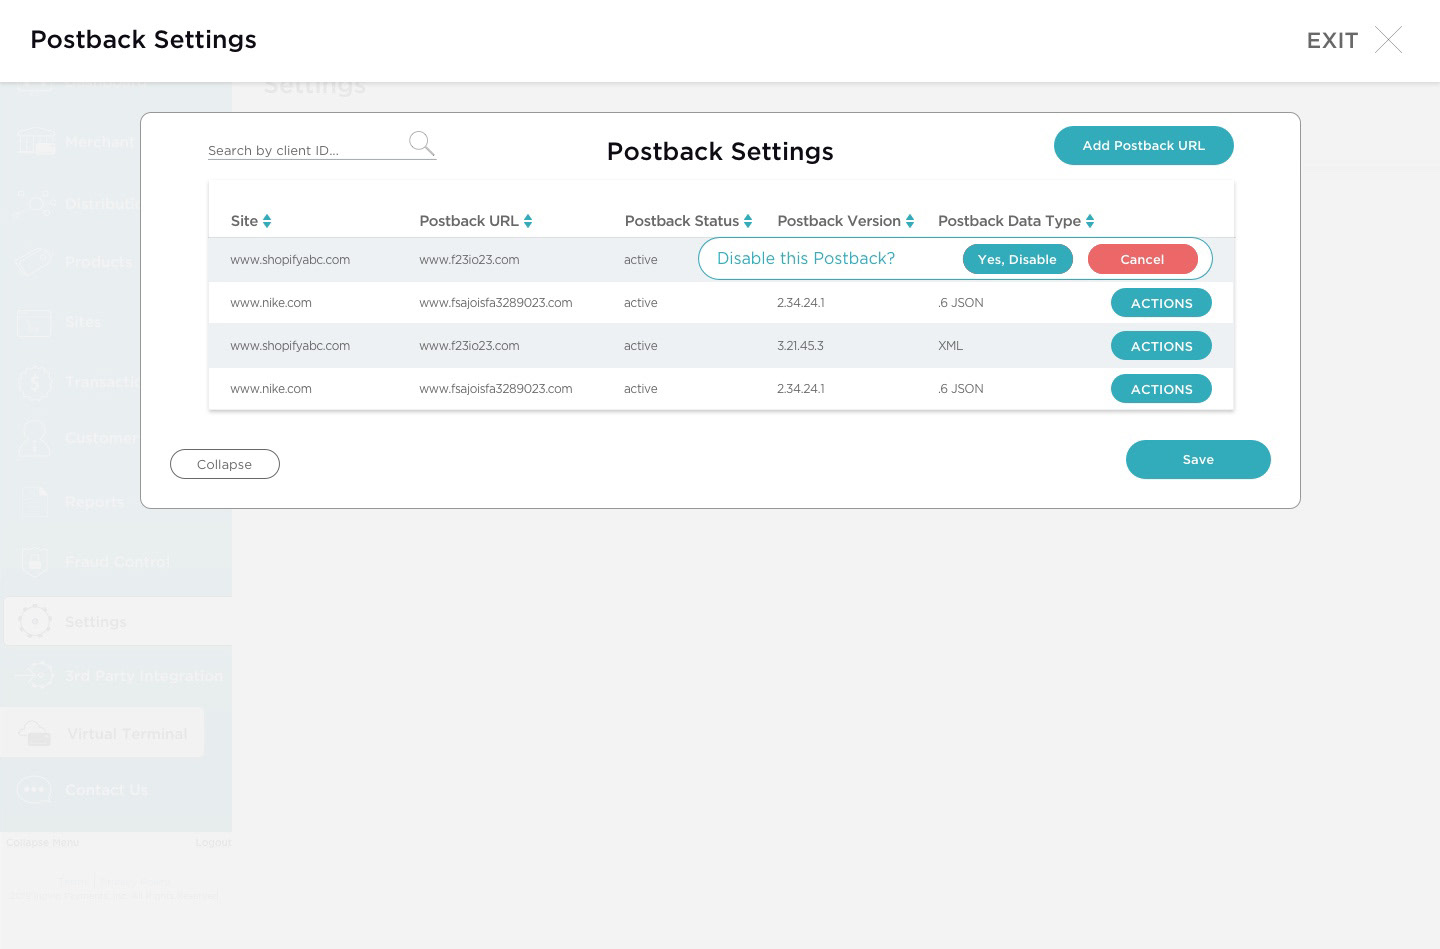Click the Contact Us chat bubble icon
1440x949 pixels.
click(x=35, y=790)
